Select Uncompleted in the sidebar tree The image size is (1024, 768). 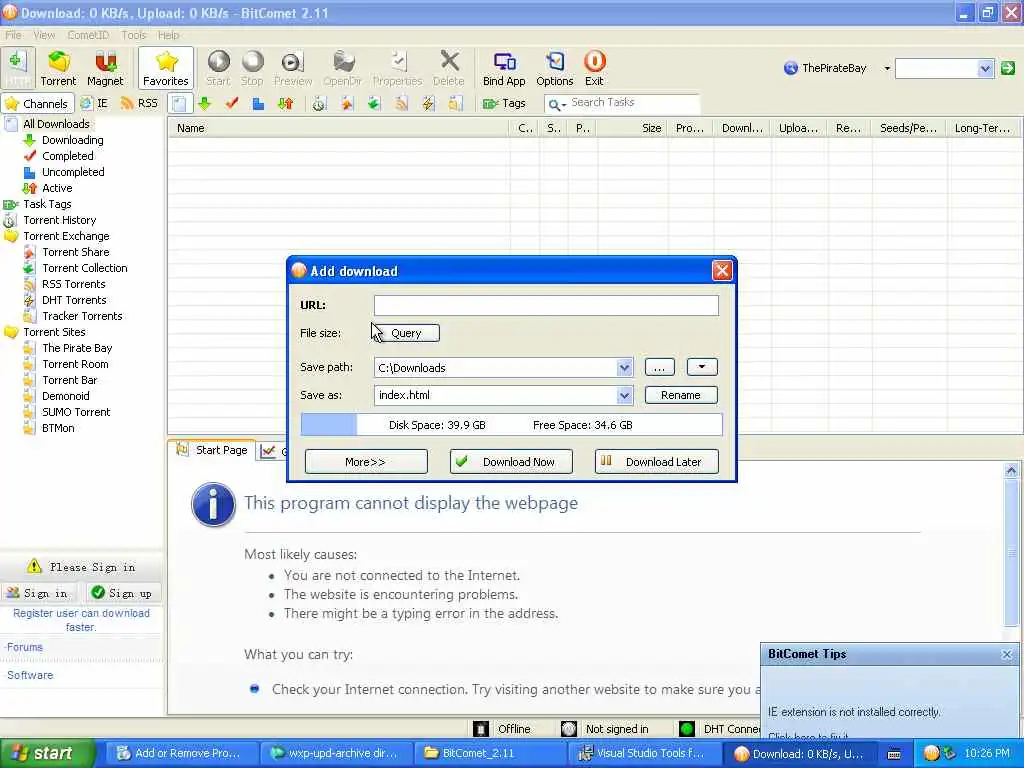click(73, 172)
